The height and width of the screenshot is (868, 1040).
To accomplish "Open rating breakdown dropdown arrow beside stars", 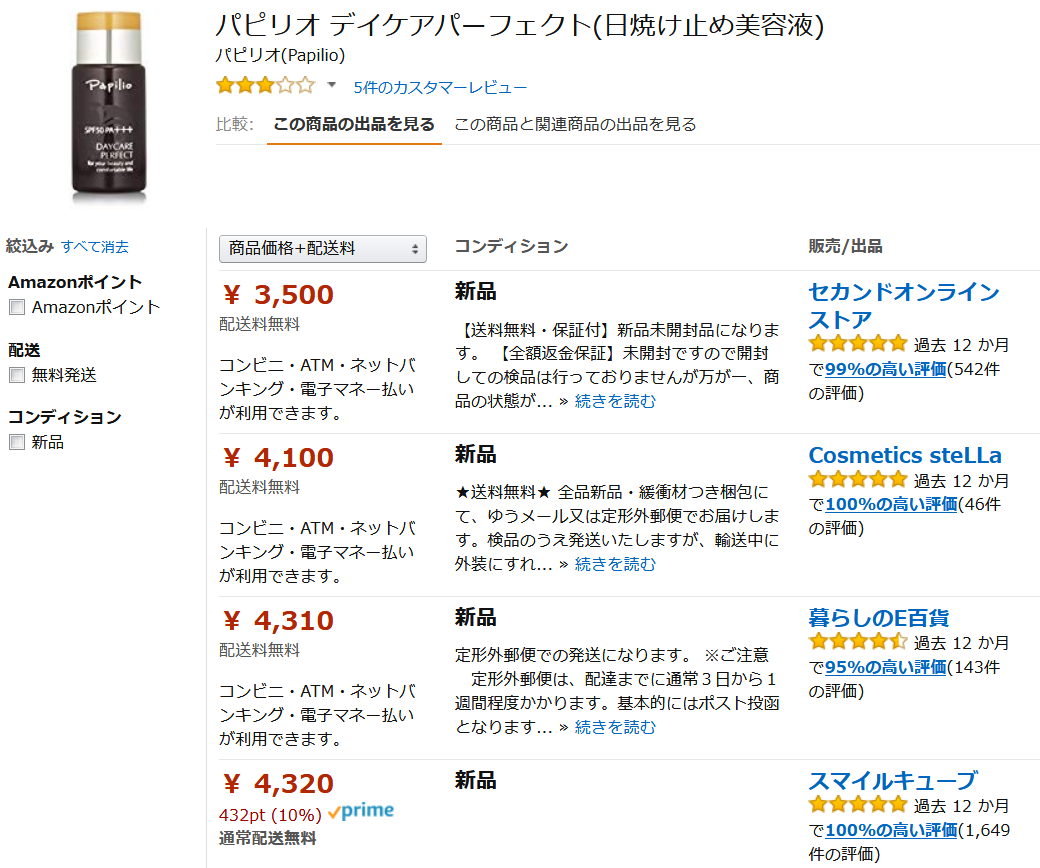I will point(332,86).
